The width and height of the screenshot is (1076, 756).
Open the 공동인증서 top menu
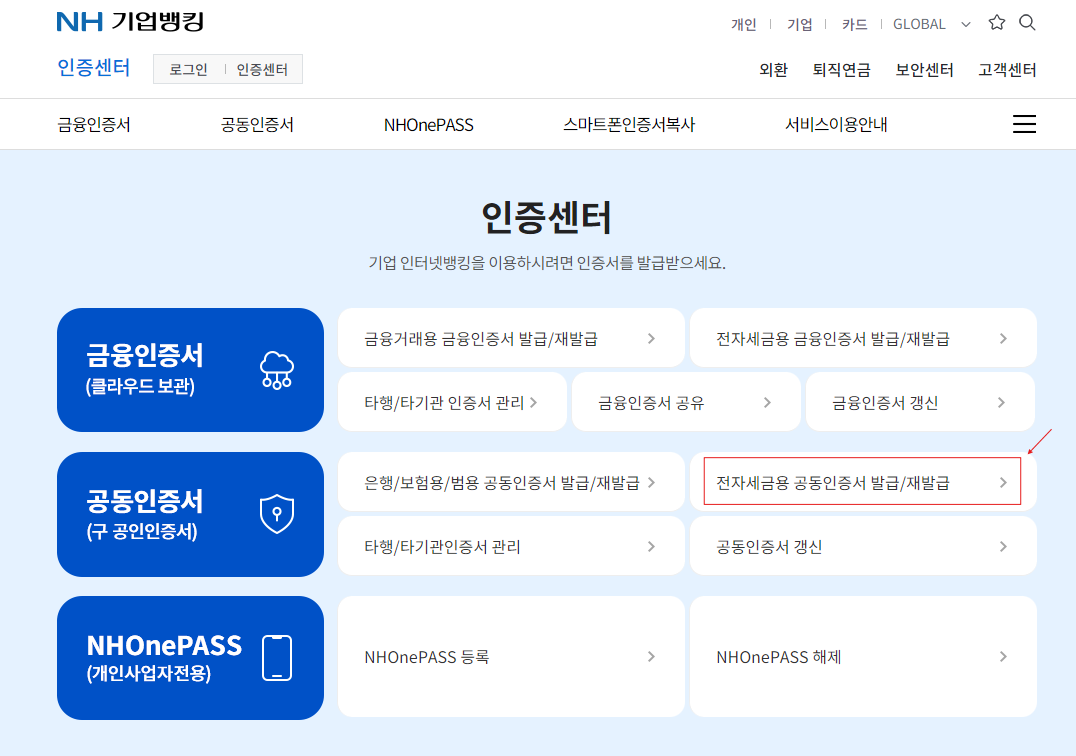point(257,125)
